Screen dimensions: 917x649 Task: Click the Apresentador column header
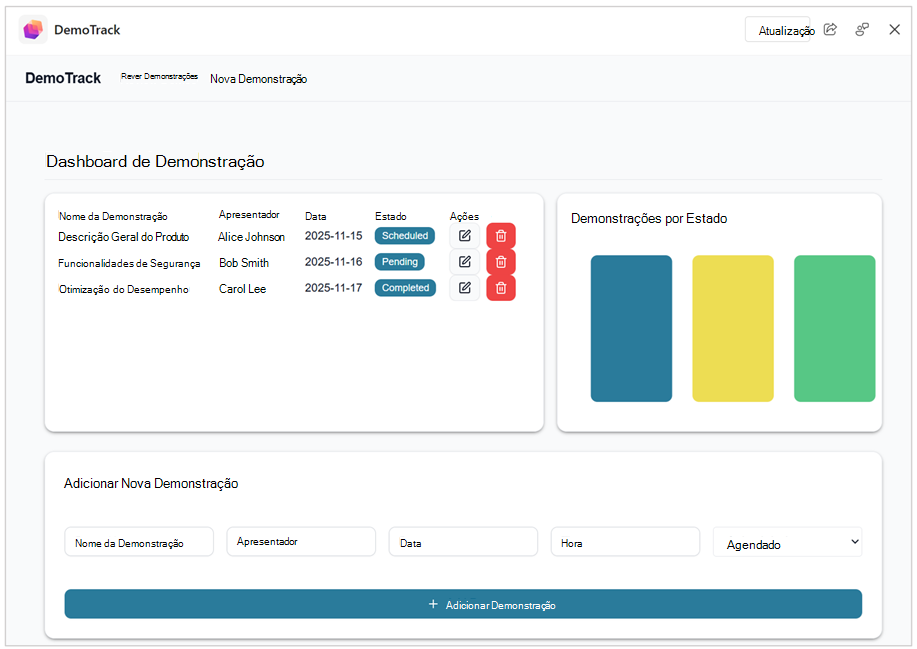249,215
